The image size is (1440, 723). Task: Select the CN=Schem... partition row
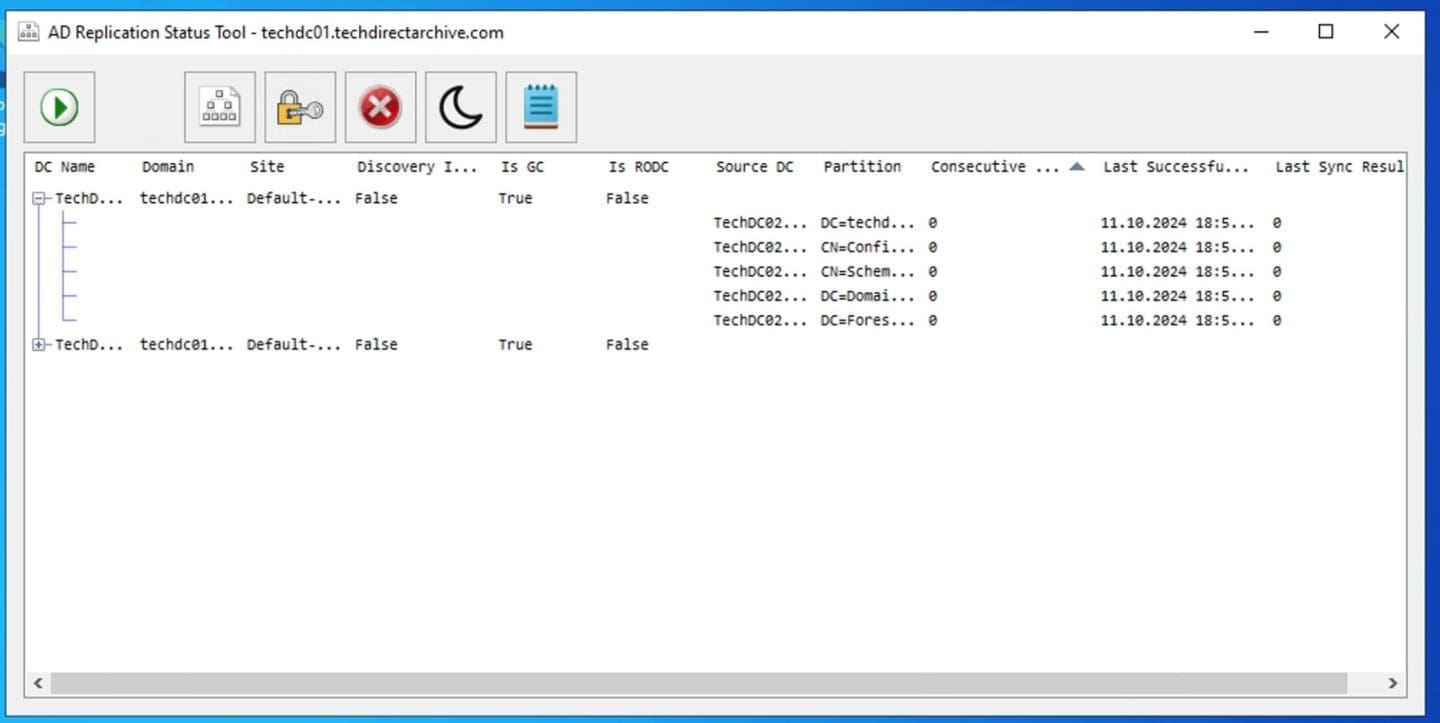[x=867, y=272]
